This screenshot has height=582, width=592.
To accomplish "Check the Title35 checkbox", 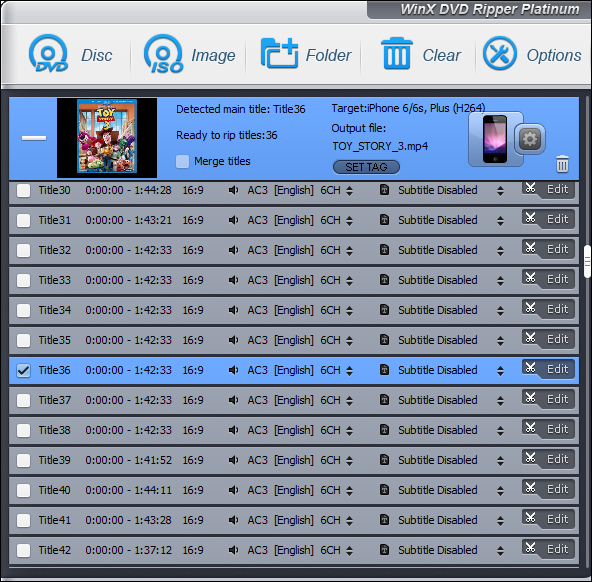I will (24, 340).
